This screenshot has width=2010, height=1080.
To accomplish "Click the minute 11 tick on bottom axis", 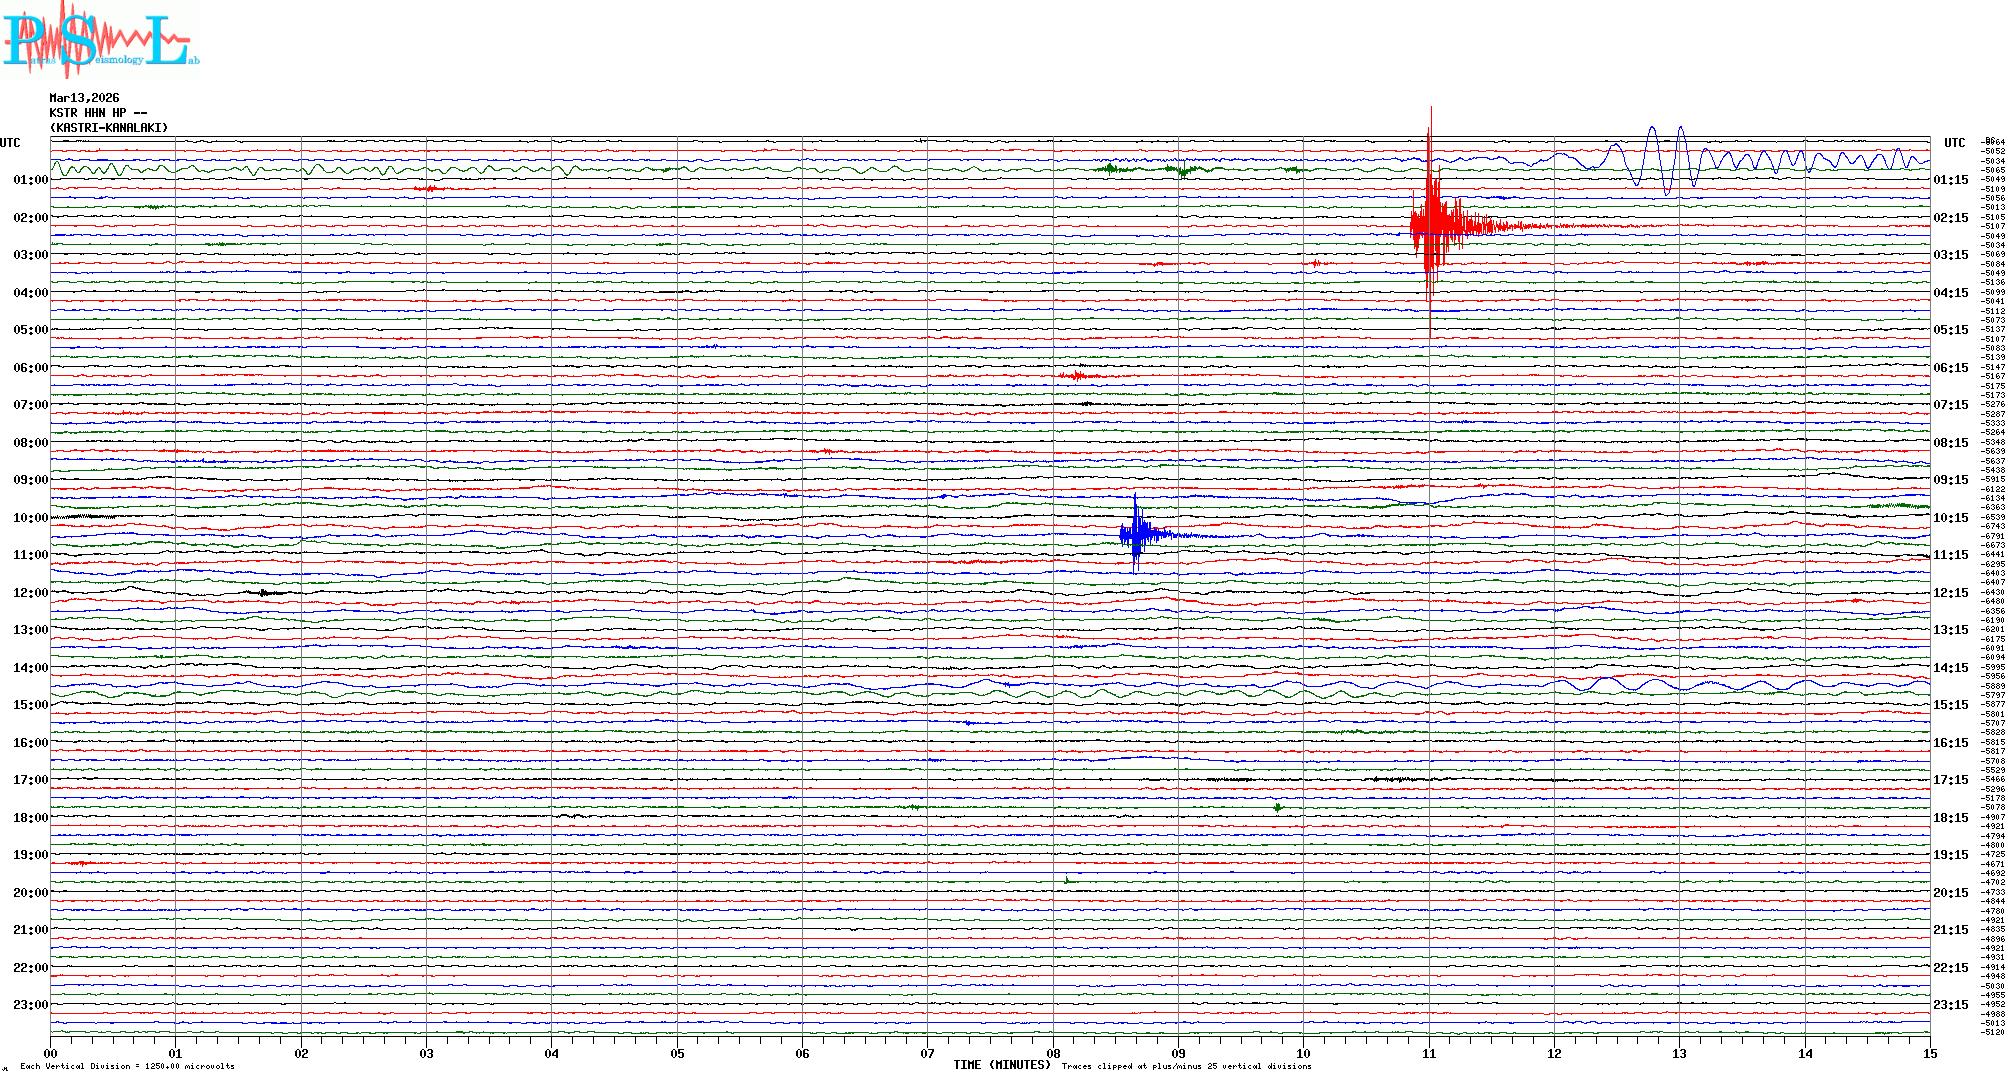I will point(1429,1053).
